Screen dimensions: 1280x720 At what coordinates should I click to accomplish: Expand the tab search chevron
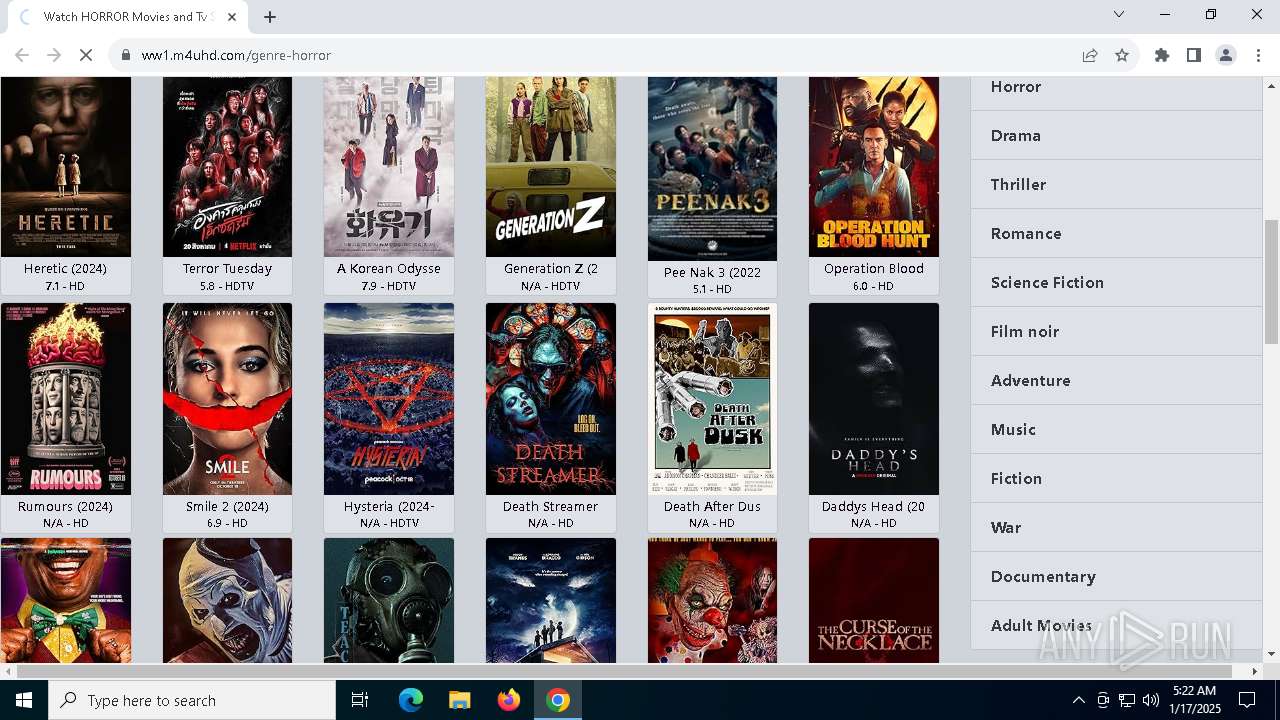[1119, 14]
